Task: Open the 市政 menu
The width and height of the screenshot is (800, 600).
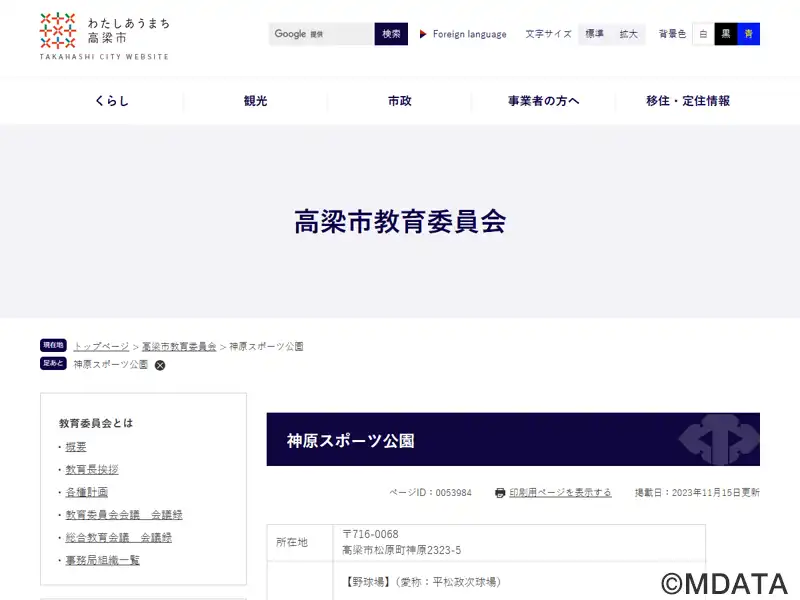Action: (400, 101)
